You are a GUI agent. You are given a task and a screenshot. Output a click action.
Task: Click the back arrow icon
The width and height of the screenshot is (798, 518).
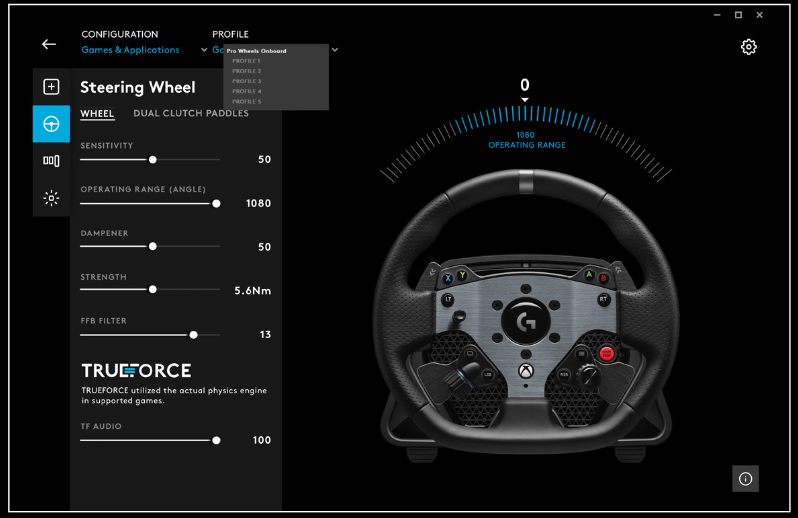49,44
